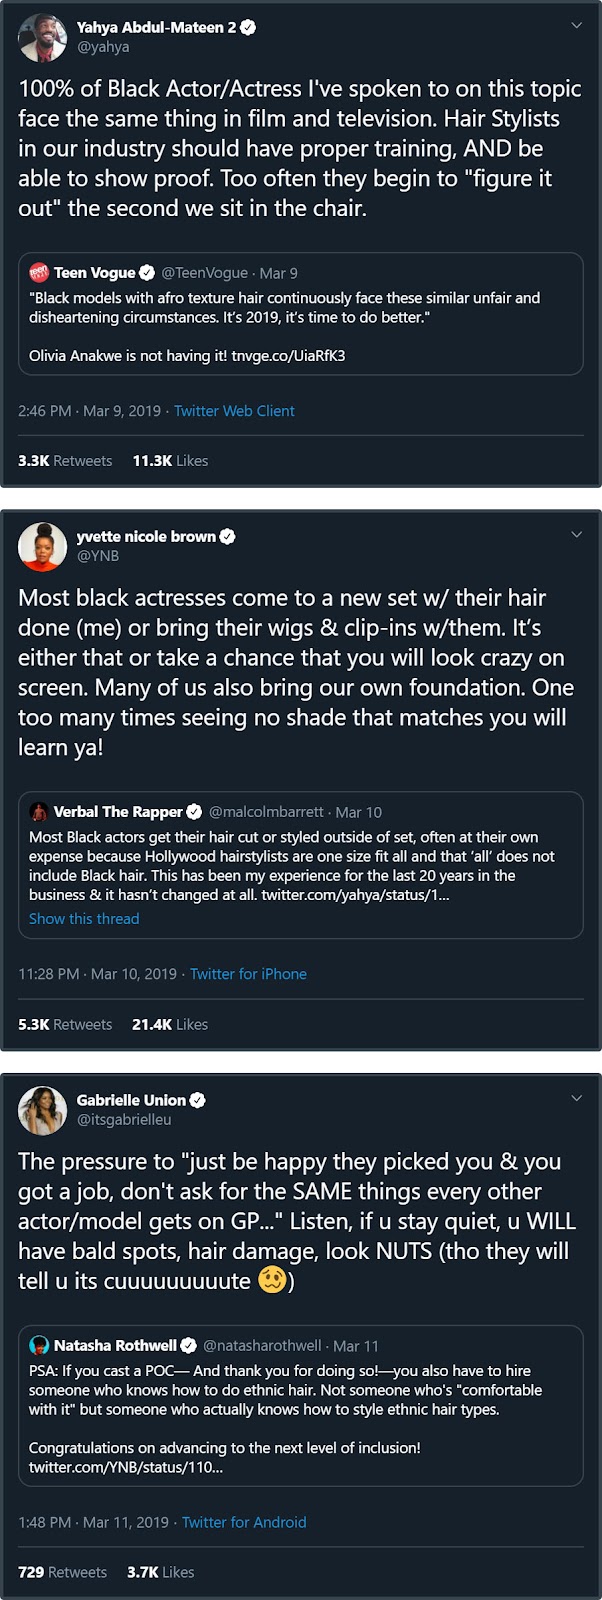View the 21.4K Likes list
602x1600 pixels.
[170, 1025]
